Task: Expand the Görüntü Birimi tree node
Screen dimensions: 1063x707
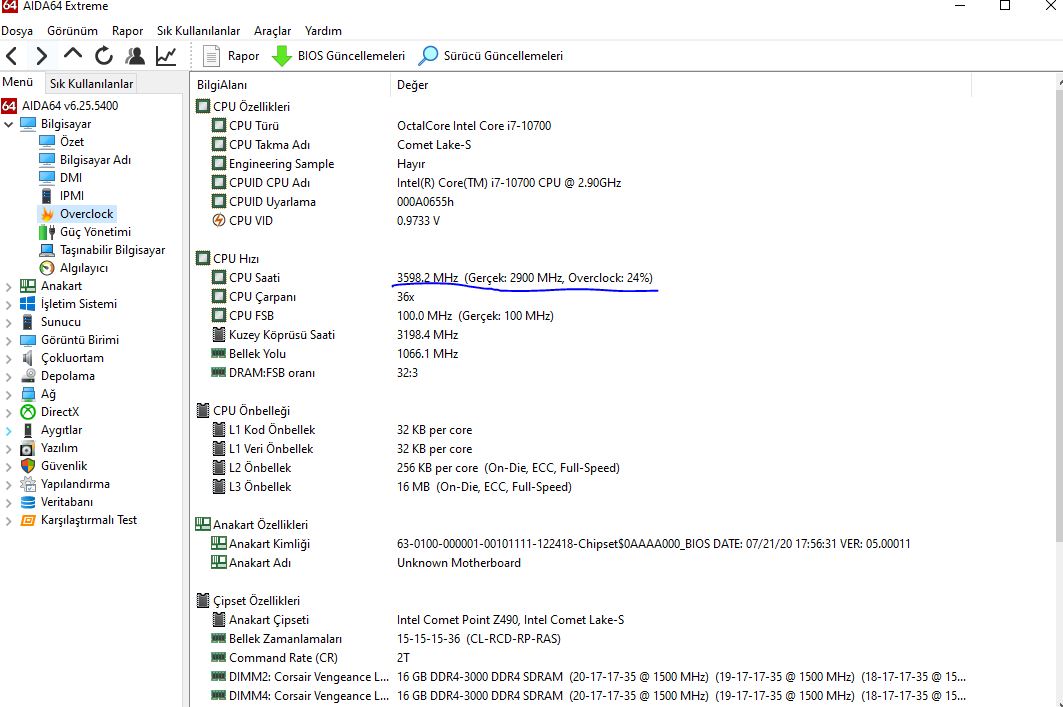Action: (x=8, y=340)
